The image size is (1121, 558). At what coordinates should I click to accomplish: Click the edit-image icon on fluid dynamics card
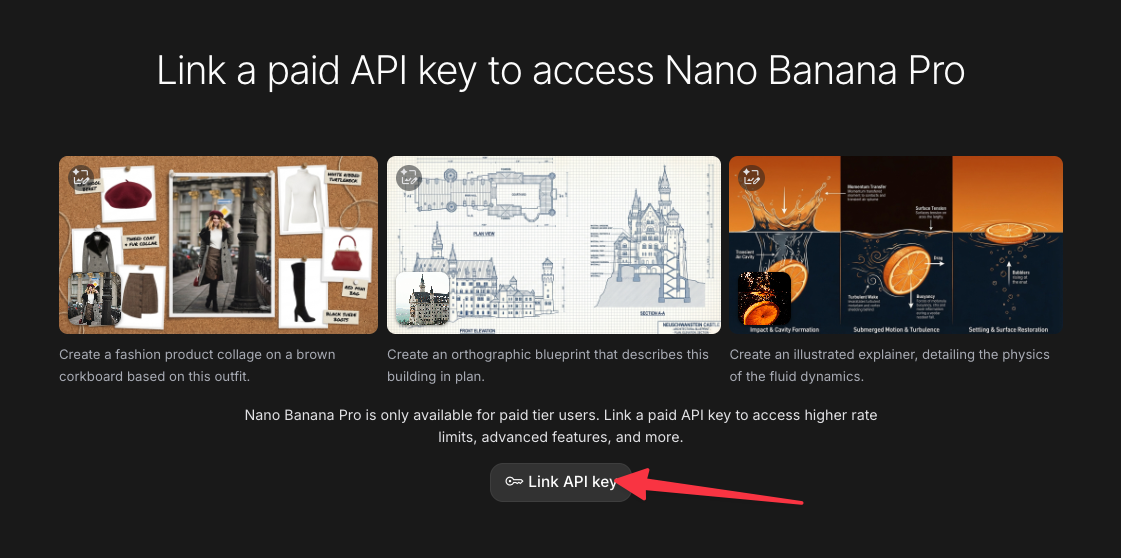click(x=751, y=178)
